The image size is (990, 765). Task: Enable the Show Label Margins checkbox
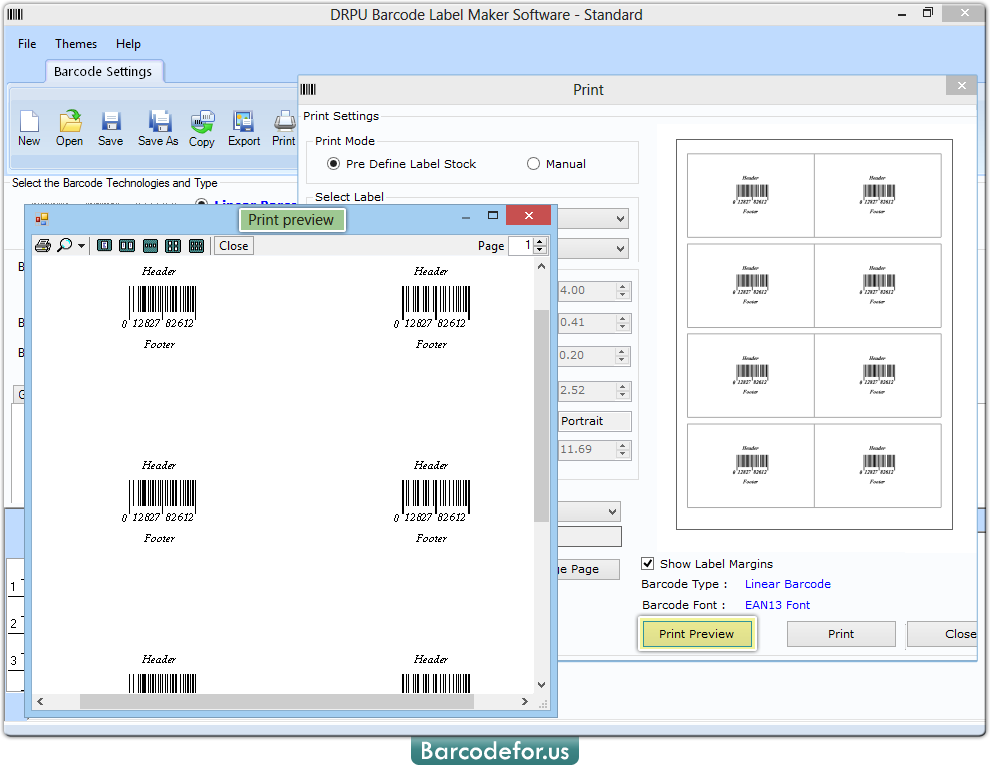[x=649, y=563]
